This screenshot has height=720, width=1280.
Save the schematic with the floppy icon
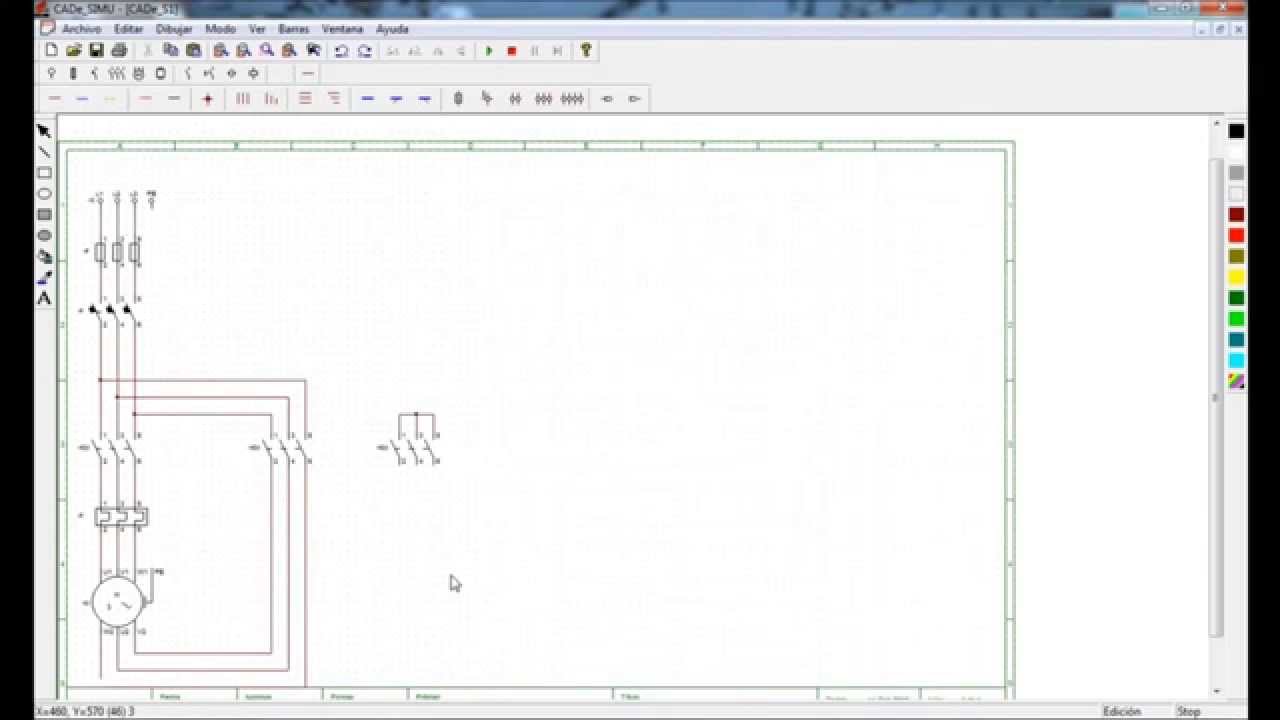point(96,50)
